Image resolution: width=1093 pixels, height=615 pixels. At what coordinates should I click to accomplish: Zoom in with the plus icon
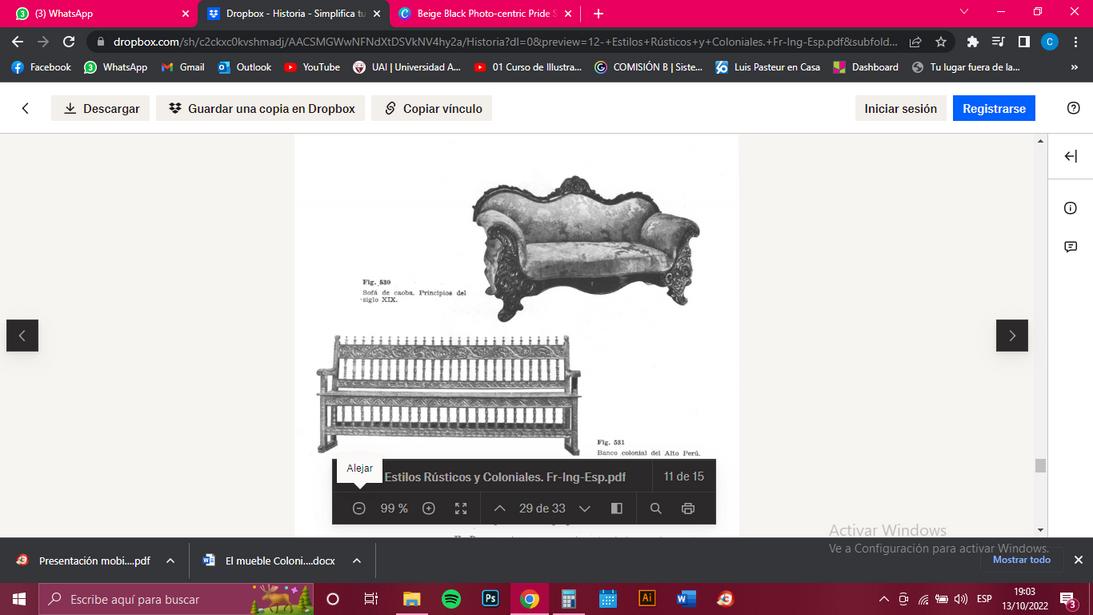429,508
